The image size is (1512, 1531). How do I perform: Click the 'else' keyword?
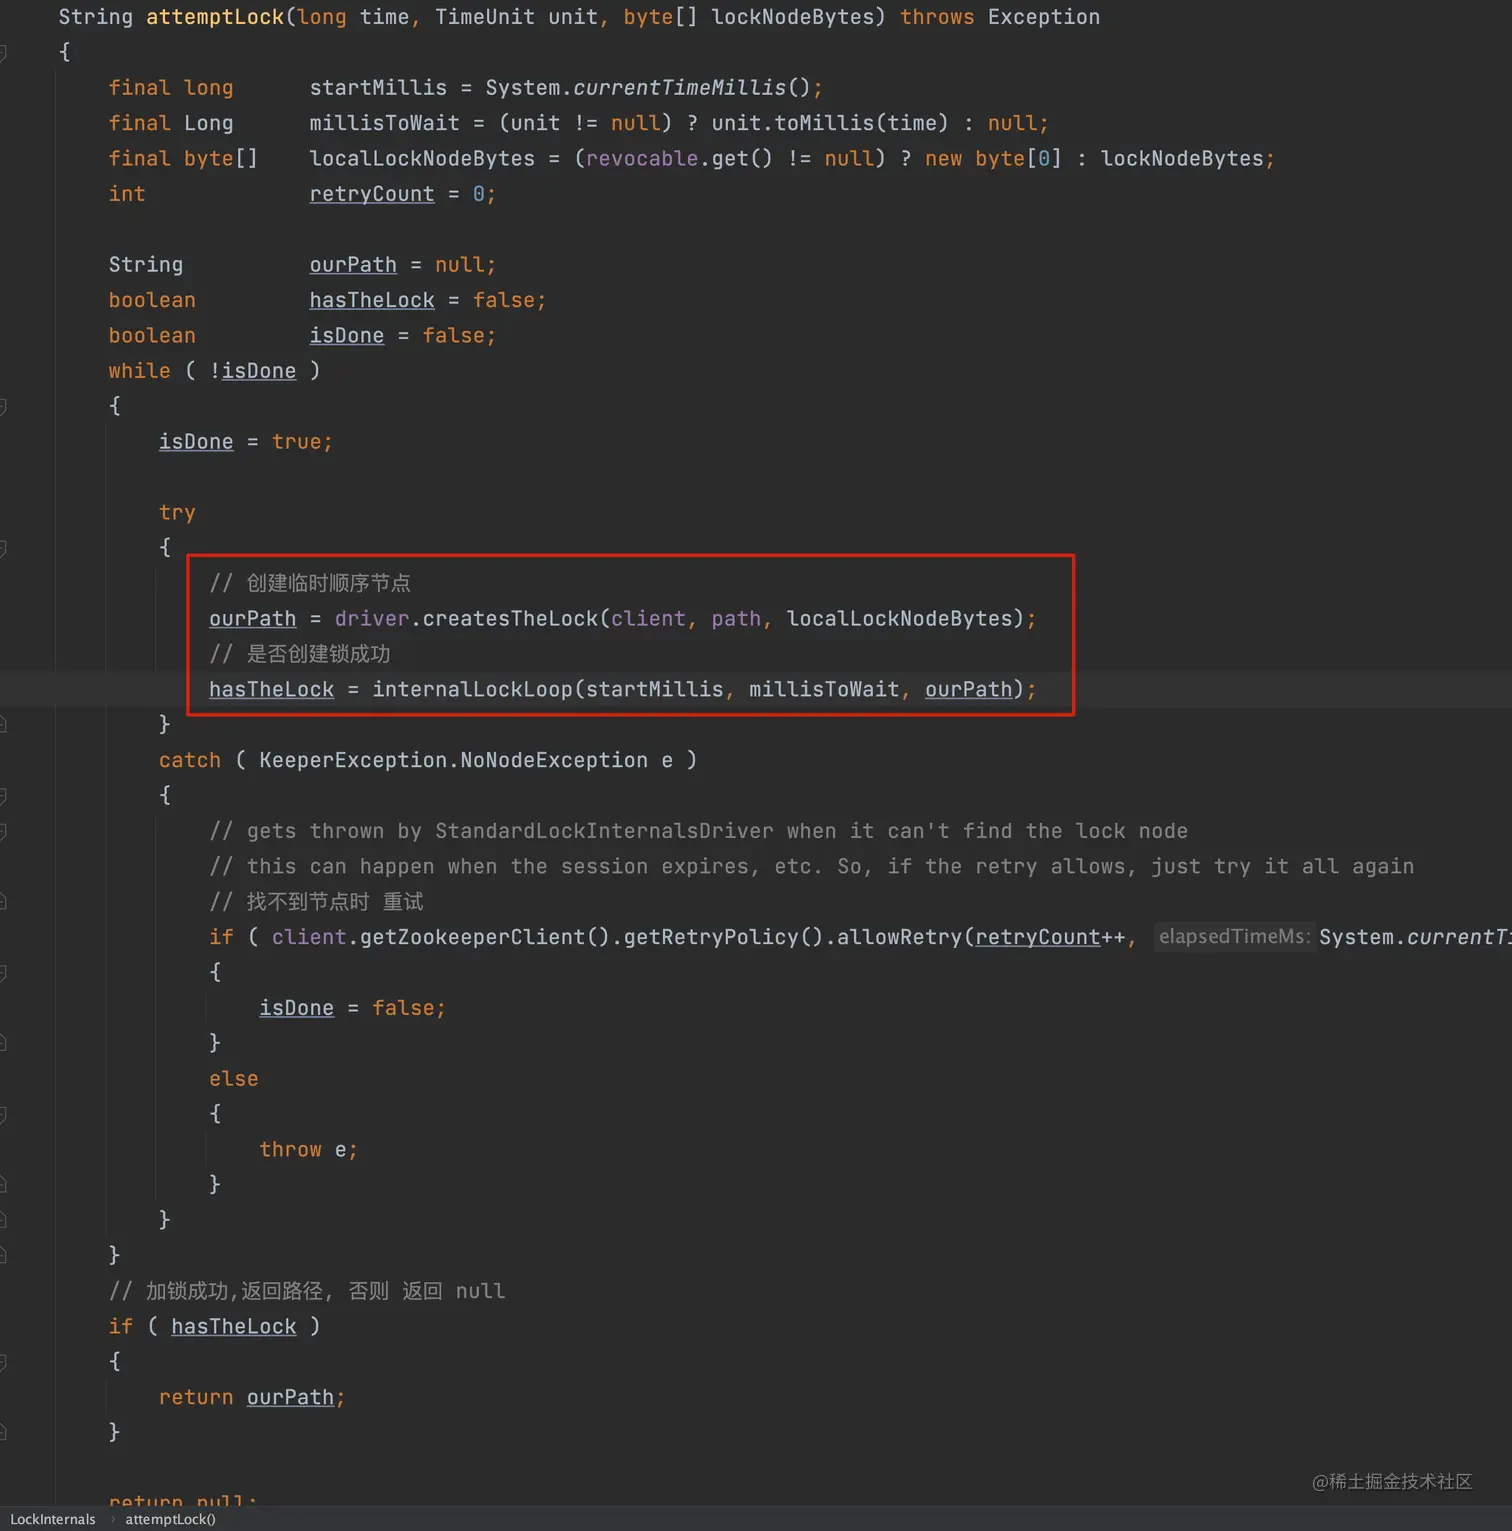coord(234,1079)
